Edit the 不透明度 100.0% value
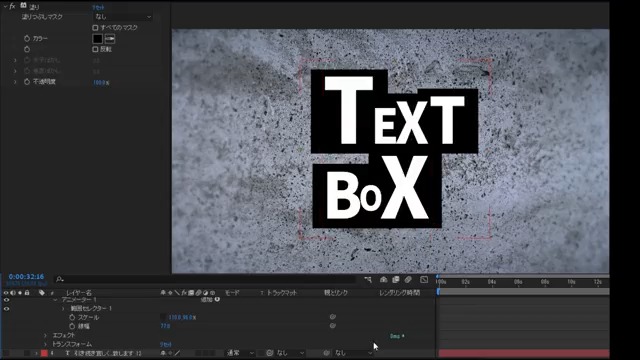 101,83
